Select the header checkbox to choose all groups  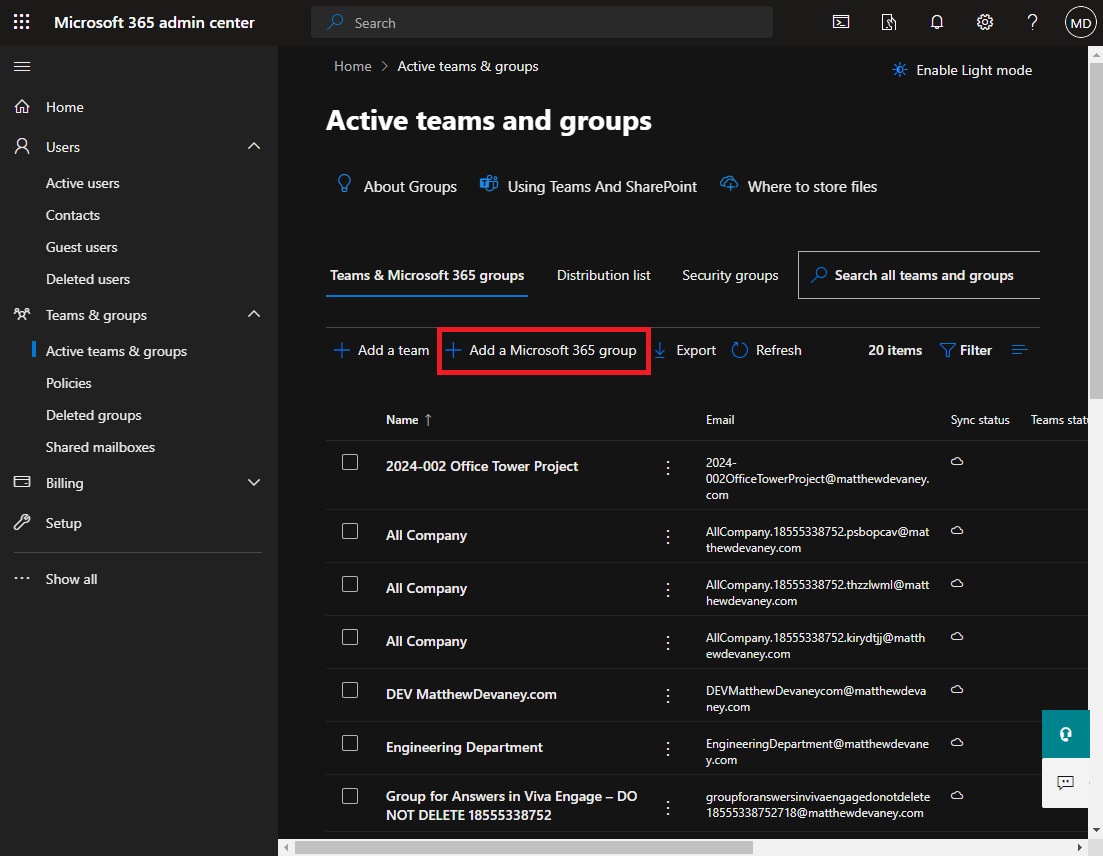coord(350,420)
